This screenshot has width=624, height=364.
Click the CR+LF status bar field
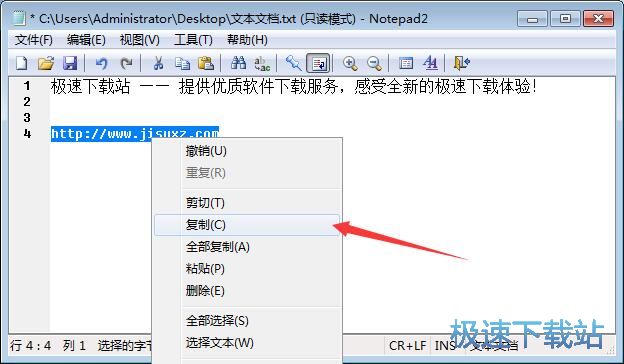tap(407, 345)
